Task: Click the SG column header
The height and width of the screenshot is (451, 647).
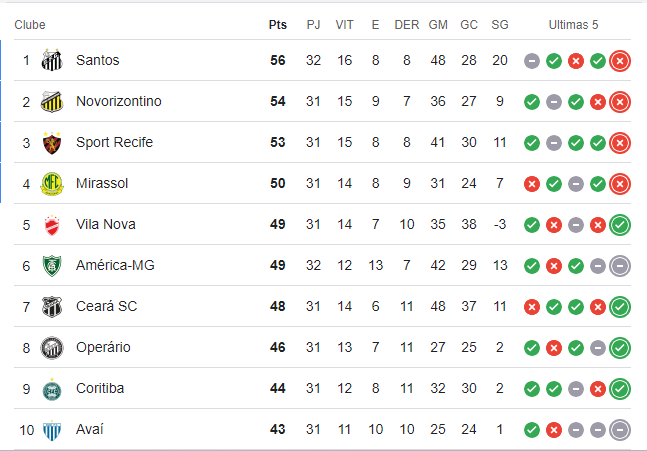Action: tap(500, 24)
